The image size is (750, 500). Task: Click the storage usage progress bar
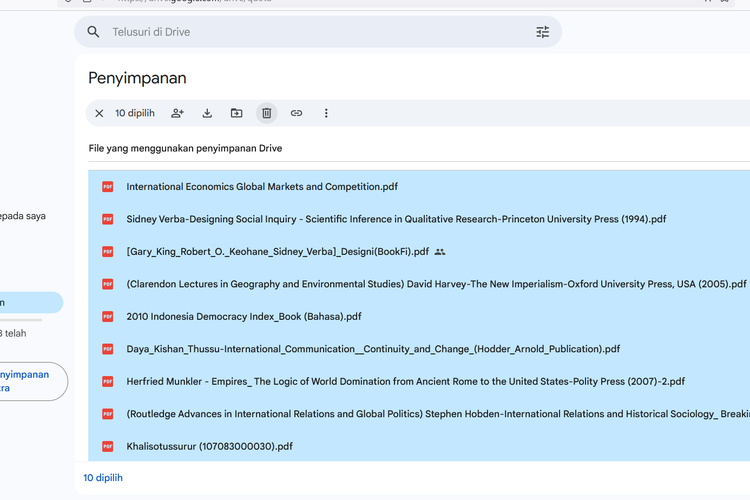coord(21,320)
